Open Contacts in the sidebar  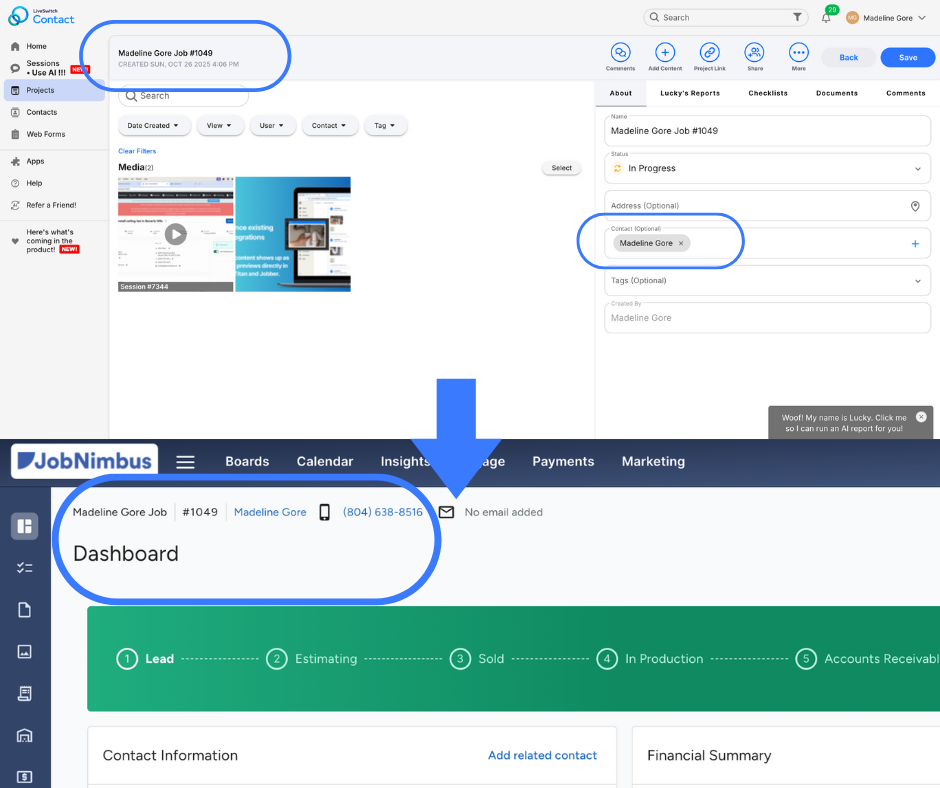[54, 112]
